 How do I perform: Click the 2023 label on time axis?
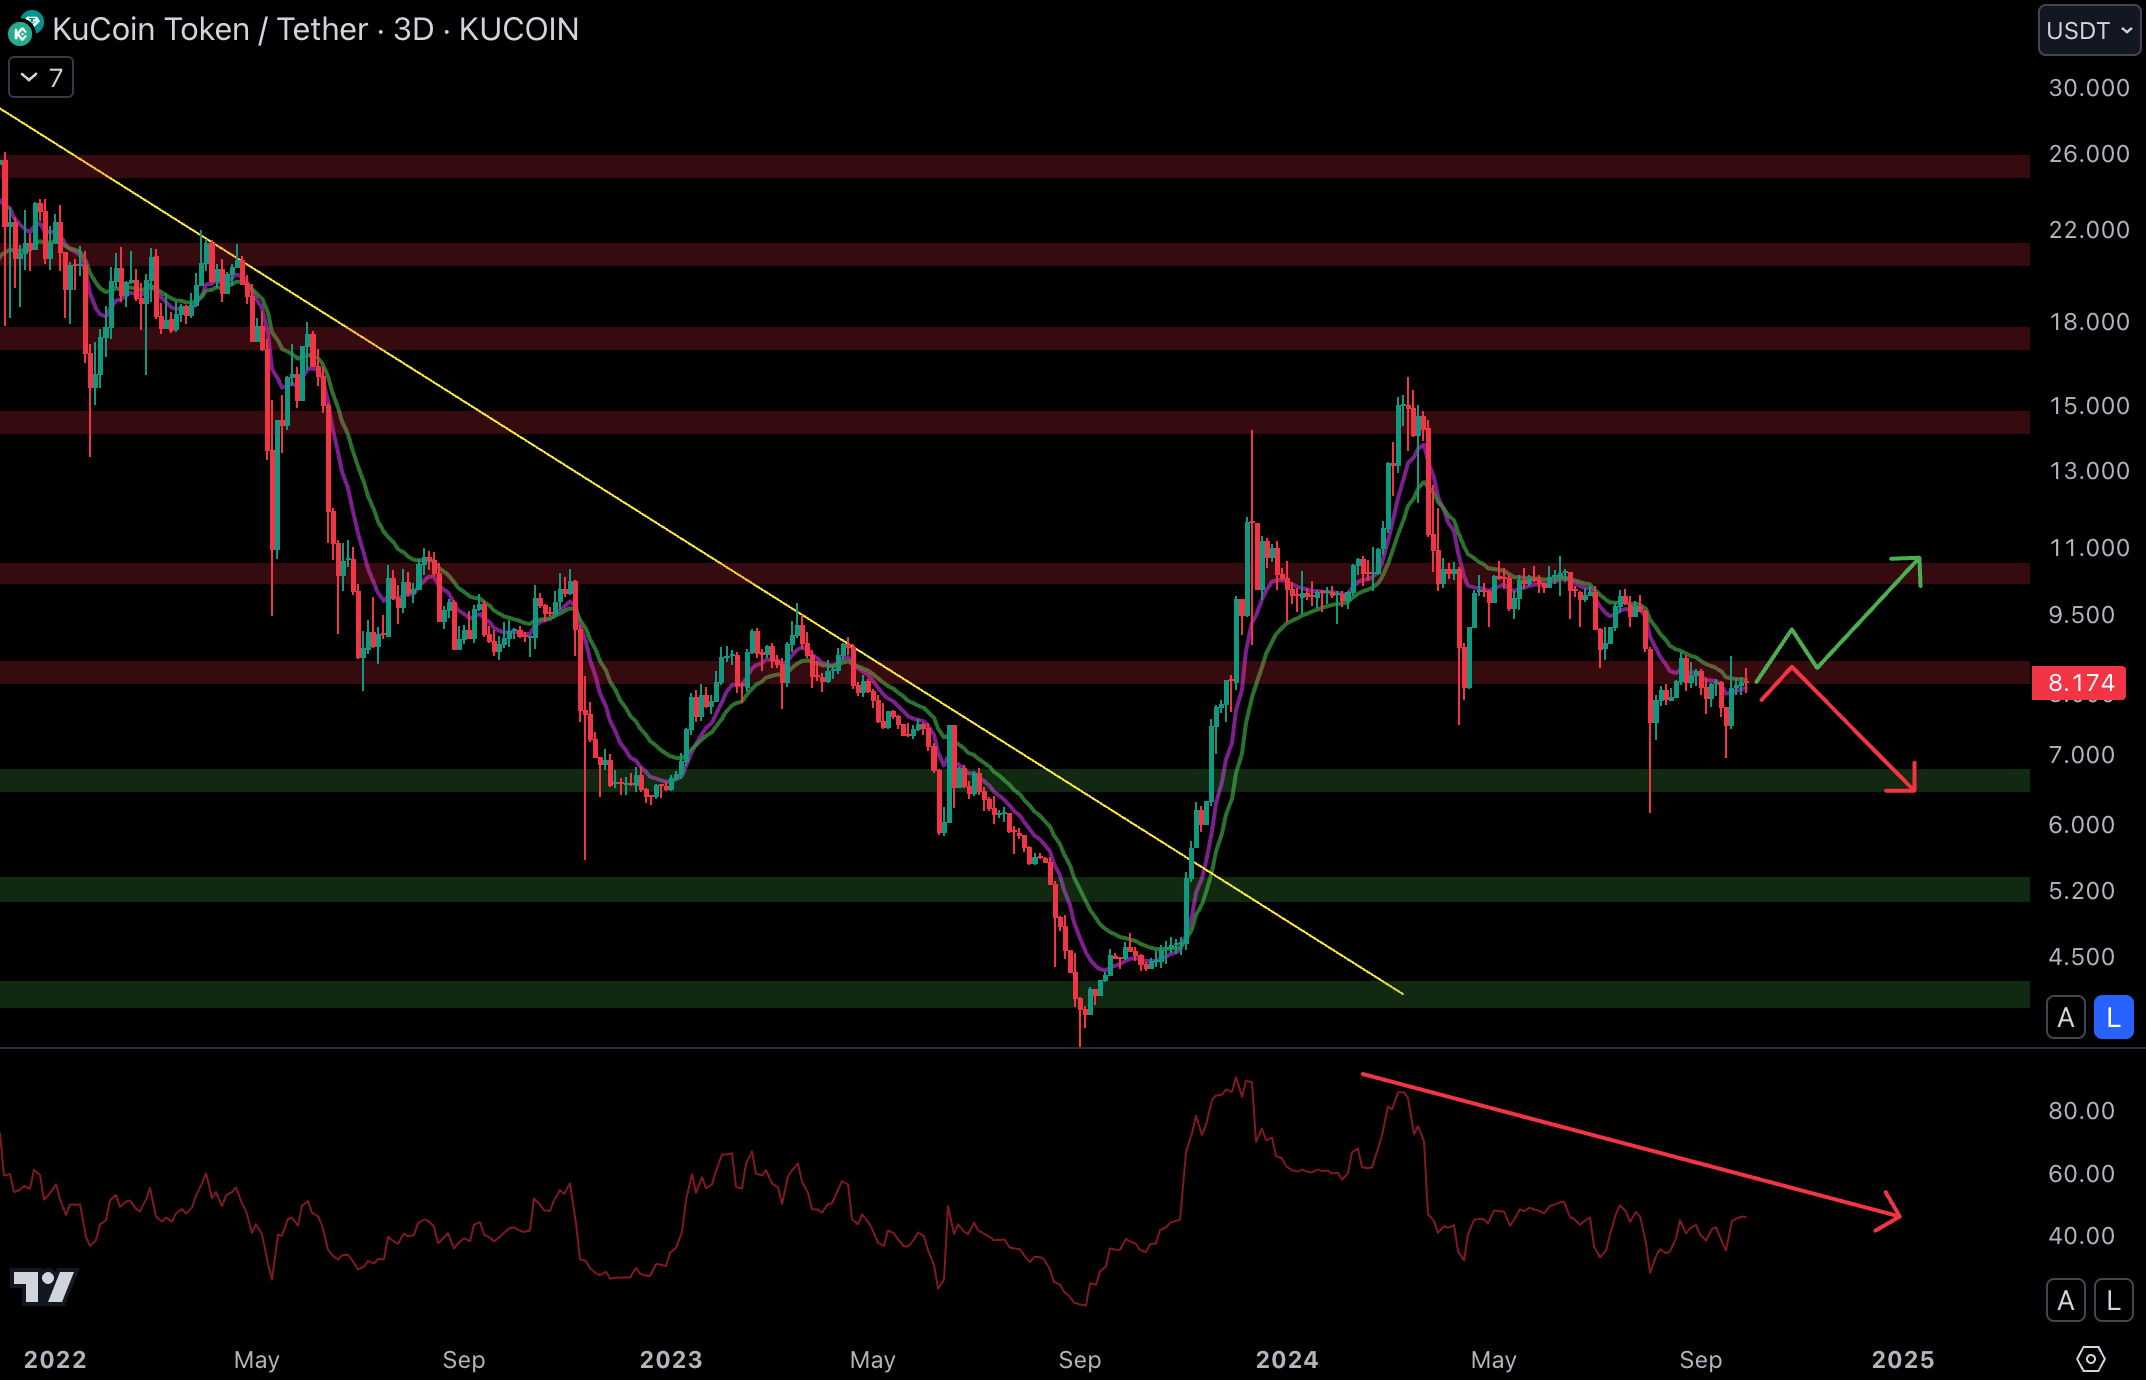670,1359
